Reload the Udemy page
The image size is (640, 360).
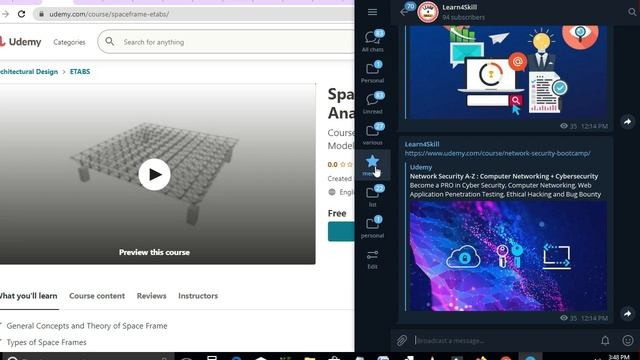pyautogui.click(x=21, y=14)
